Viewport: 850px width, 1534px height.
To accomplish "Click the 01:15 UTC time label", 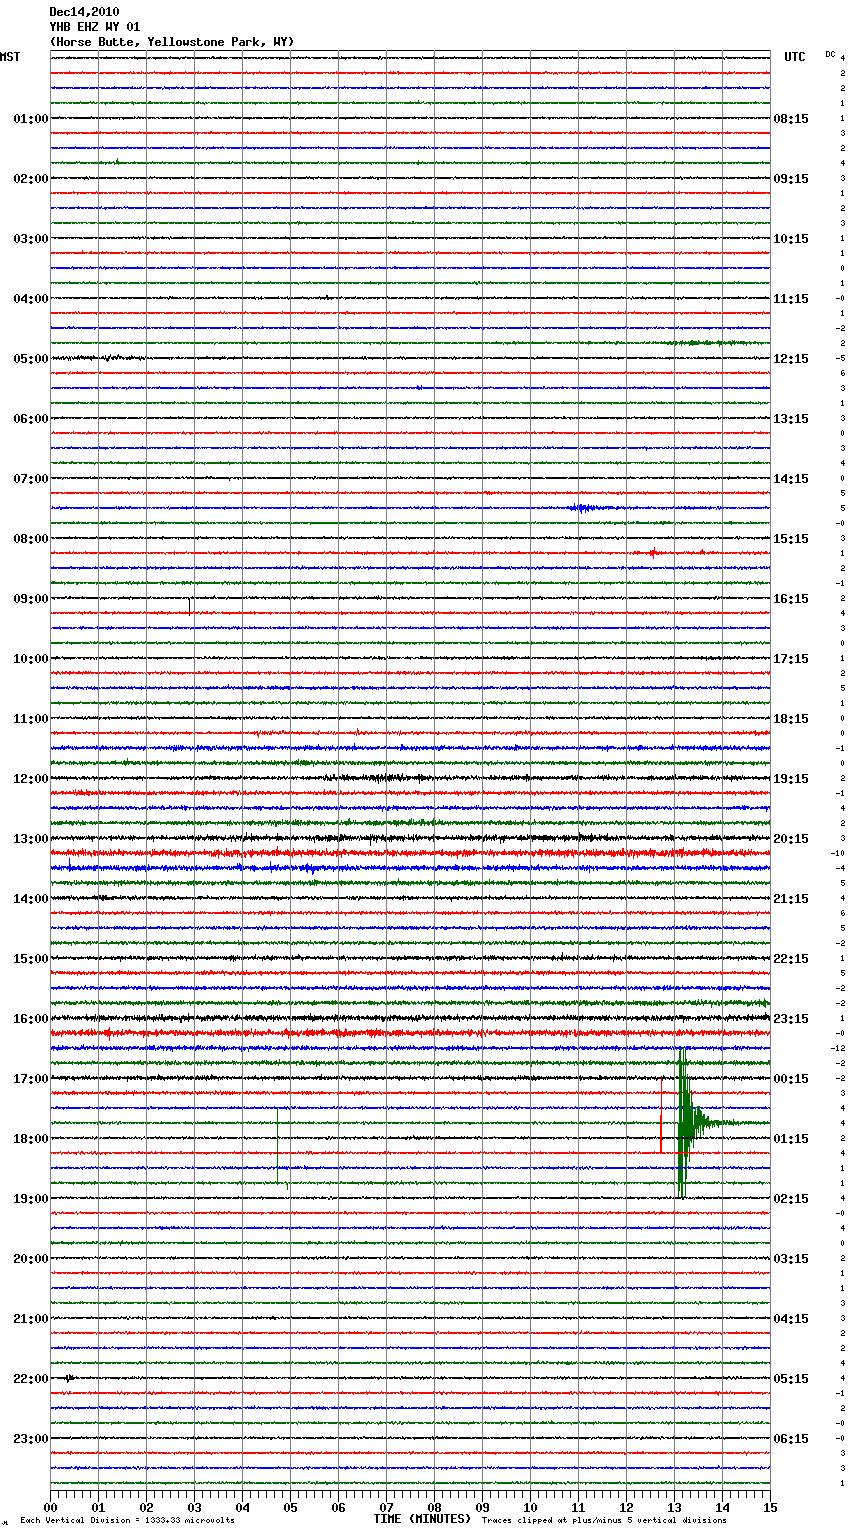I will [x=791, y=1139].
